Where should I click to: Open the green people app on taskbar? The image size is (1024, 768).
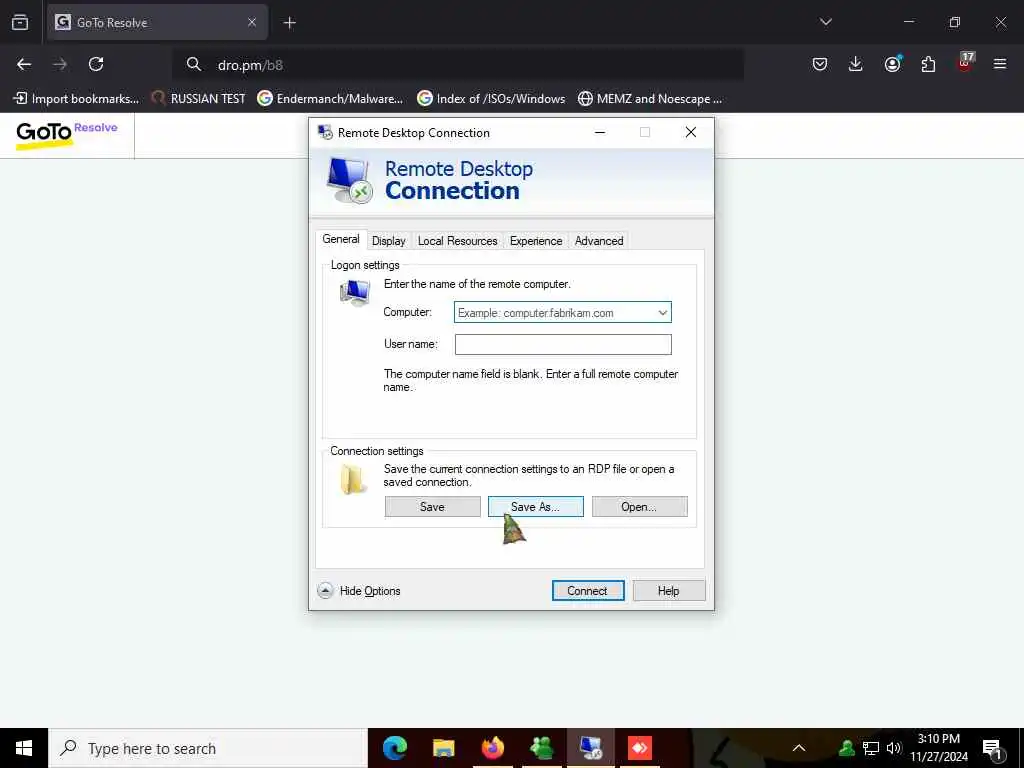[x=542, y=748]
